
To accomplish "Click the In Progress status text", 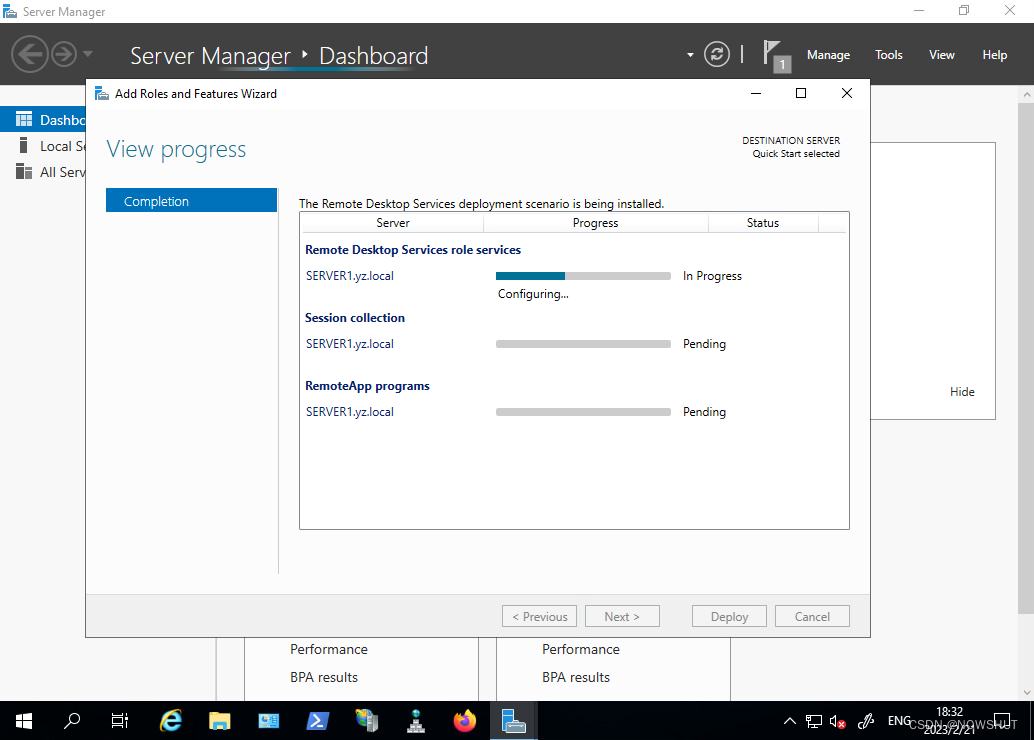I will (x=712, y=276).
